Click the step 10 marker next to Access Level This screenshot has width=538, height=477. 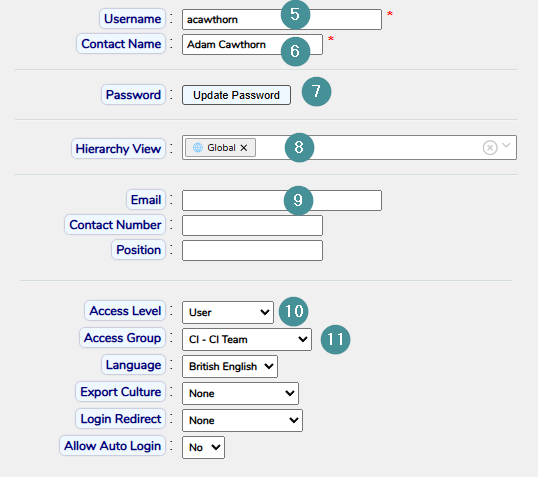[x=294, y=312]
